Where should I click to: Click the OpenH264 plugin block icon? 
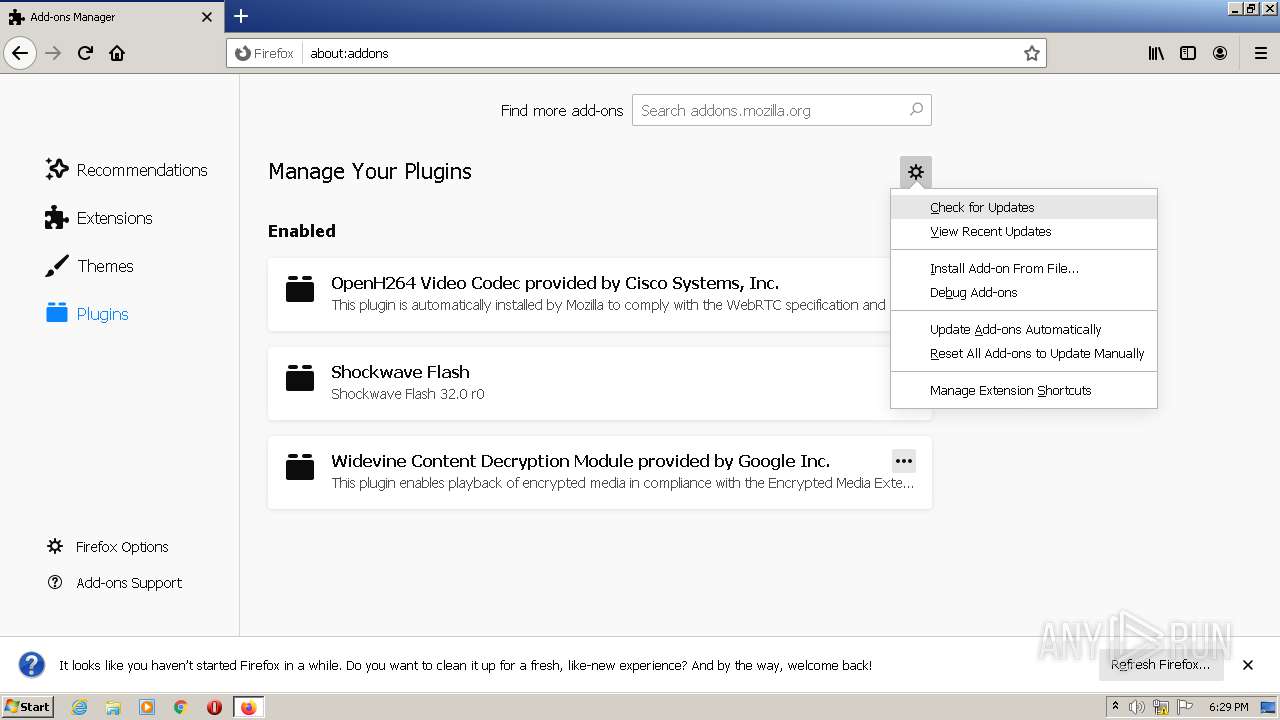click(x=300, y=289)
